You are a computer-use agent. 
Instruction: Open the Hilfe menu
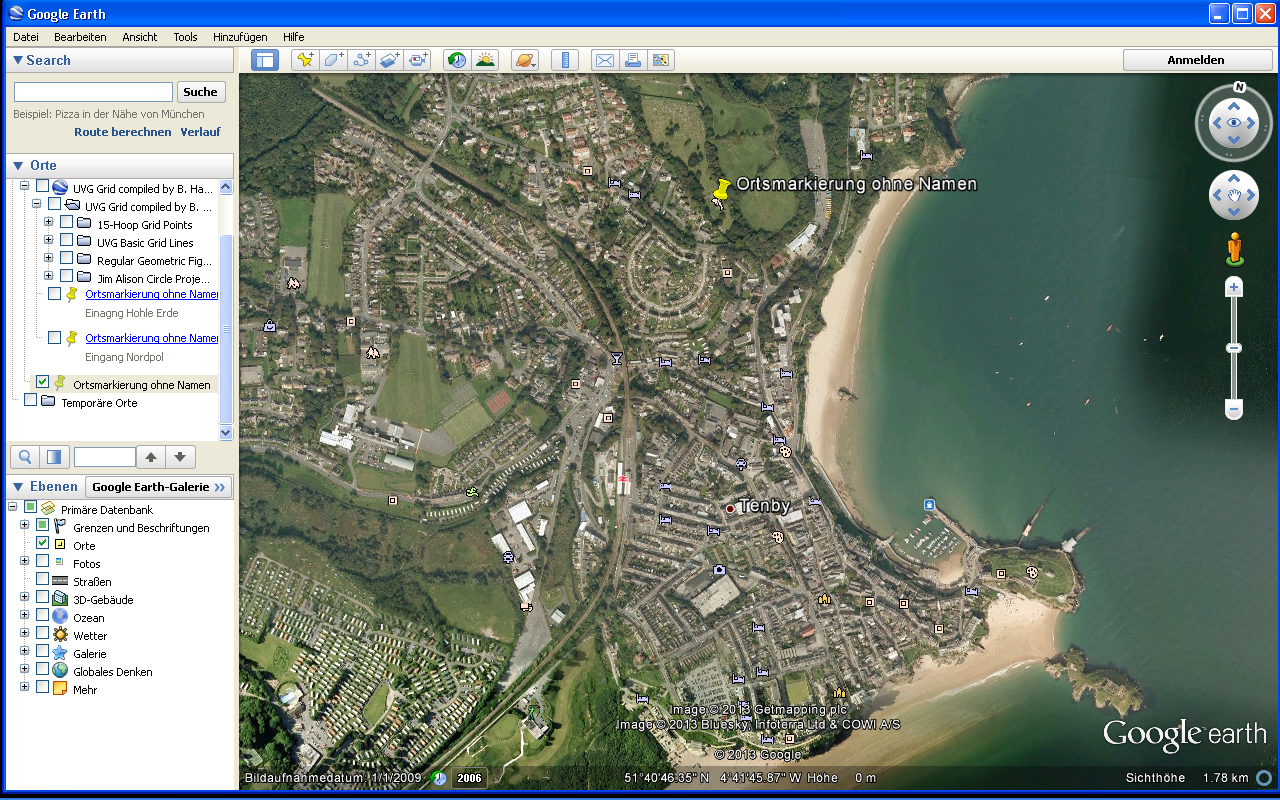point(293,37)
